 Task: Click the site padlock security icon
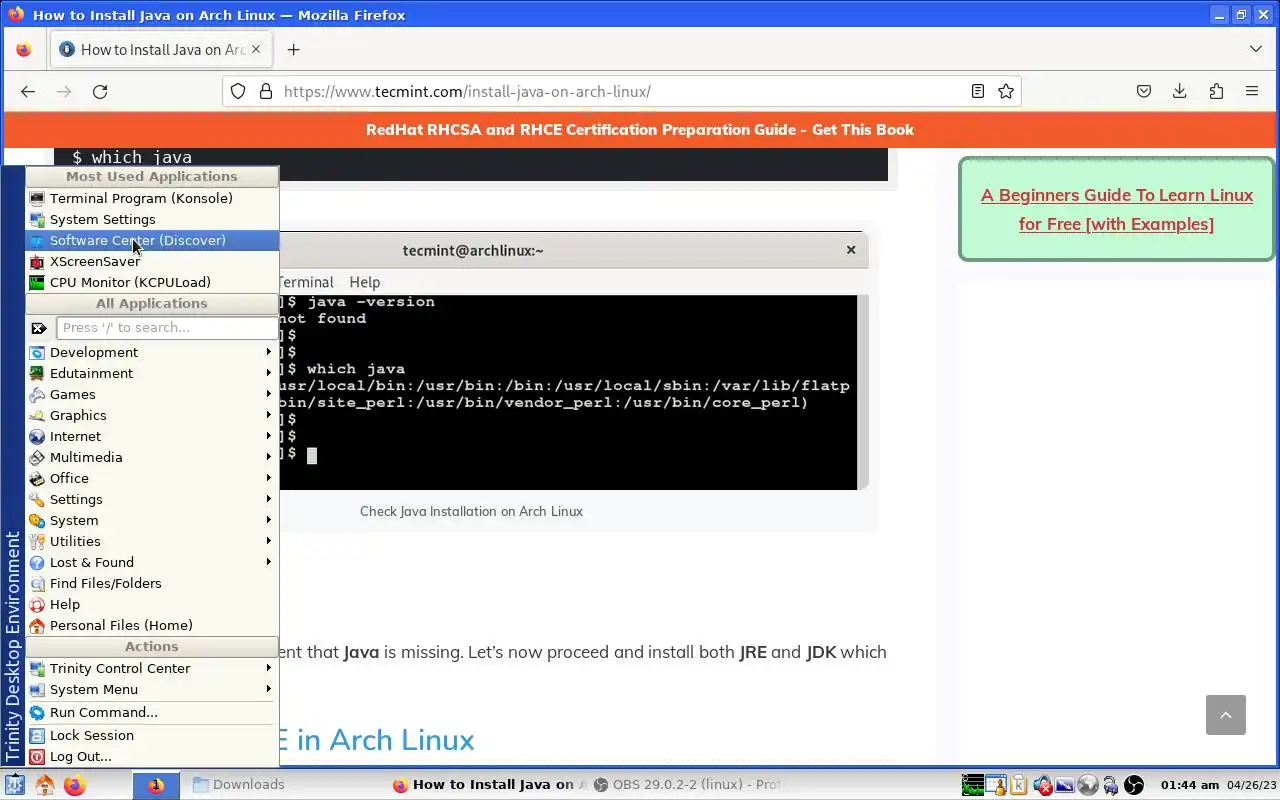click(x=265, y=91)
